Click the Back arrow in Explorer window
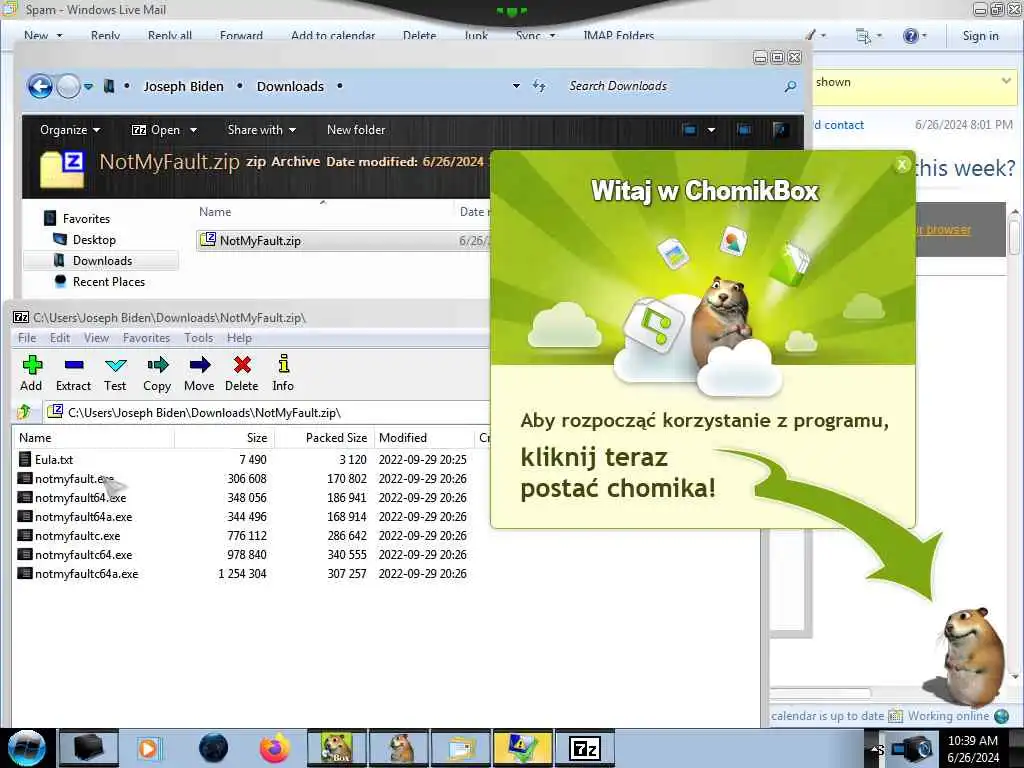The height and width of the screenshot is (768, 1024). pyautogui.click(x=40, y=86)
